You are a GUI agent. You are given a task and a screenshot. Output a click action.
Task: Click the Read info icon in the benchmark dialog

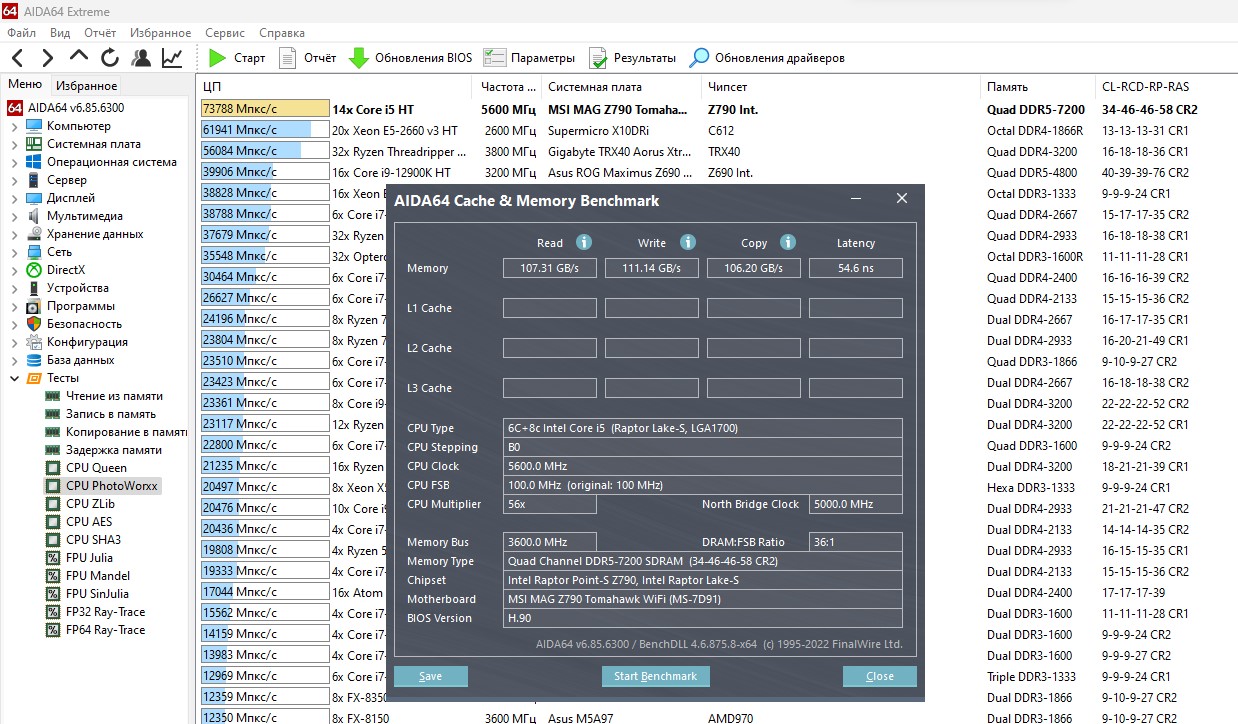(x=584, y=242)
